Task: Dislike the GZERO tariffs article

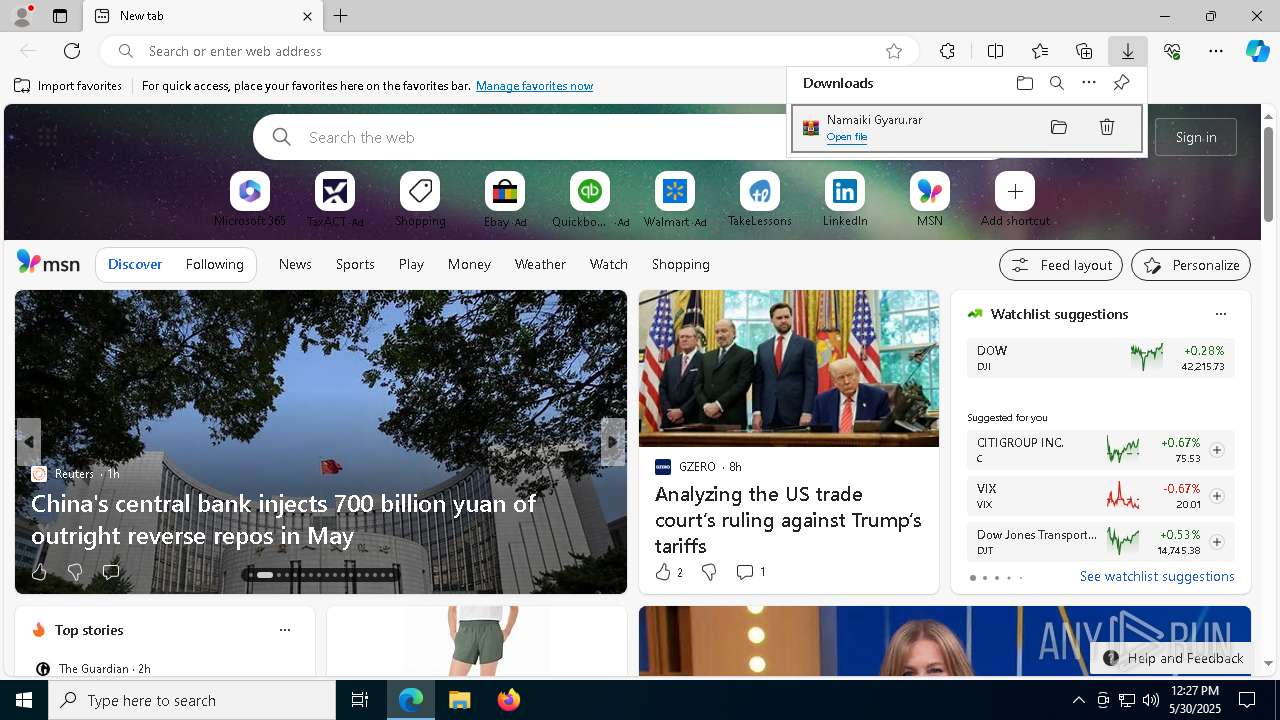Action: [x=709, y=572]
